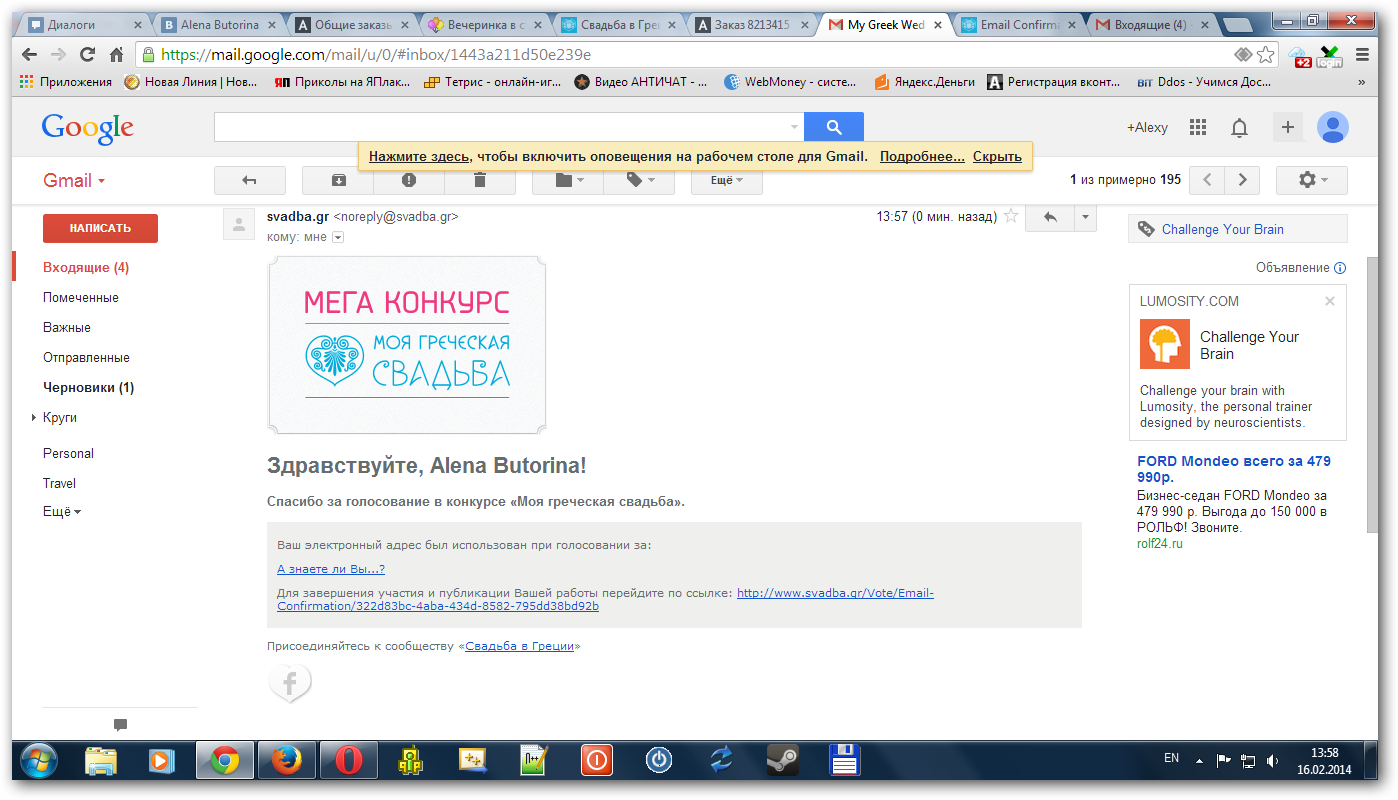Open the FORD Mondeo ad link

pyautogui.click(x=1234, y=469)
